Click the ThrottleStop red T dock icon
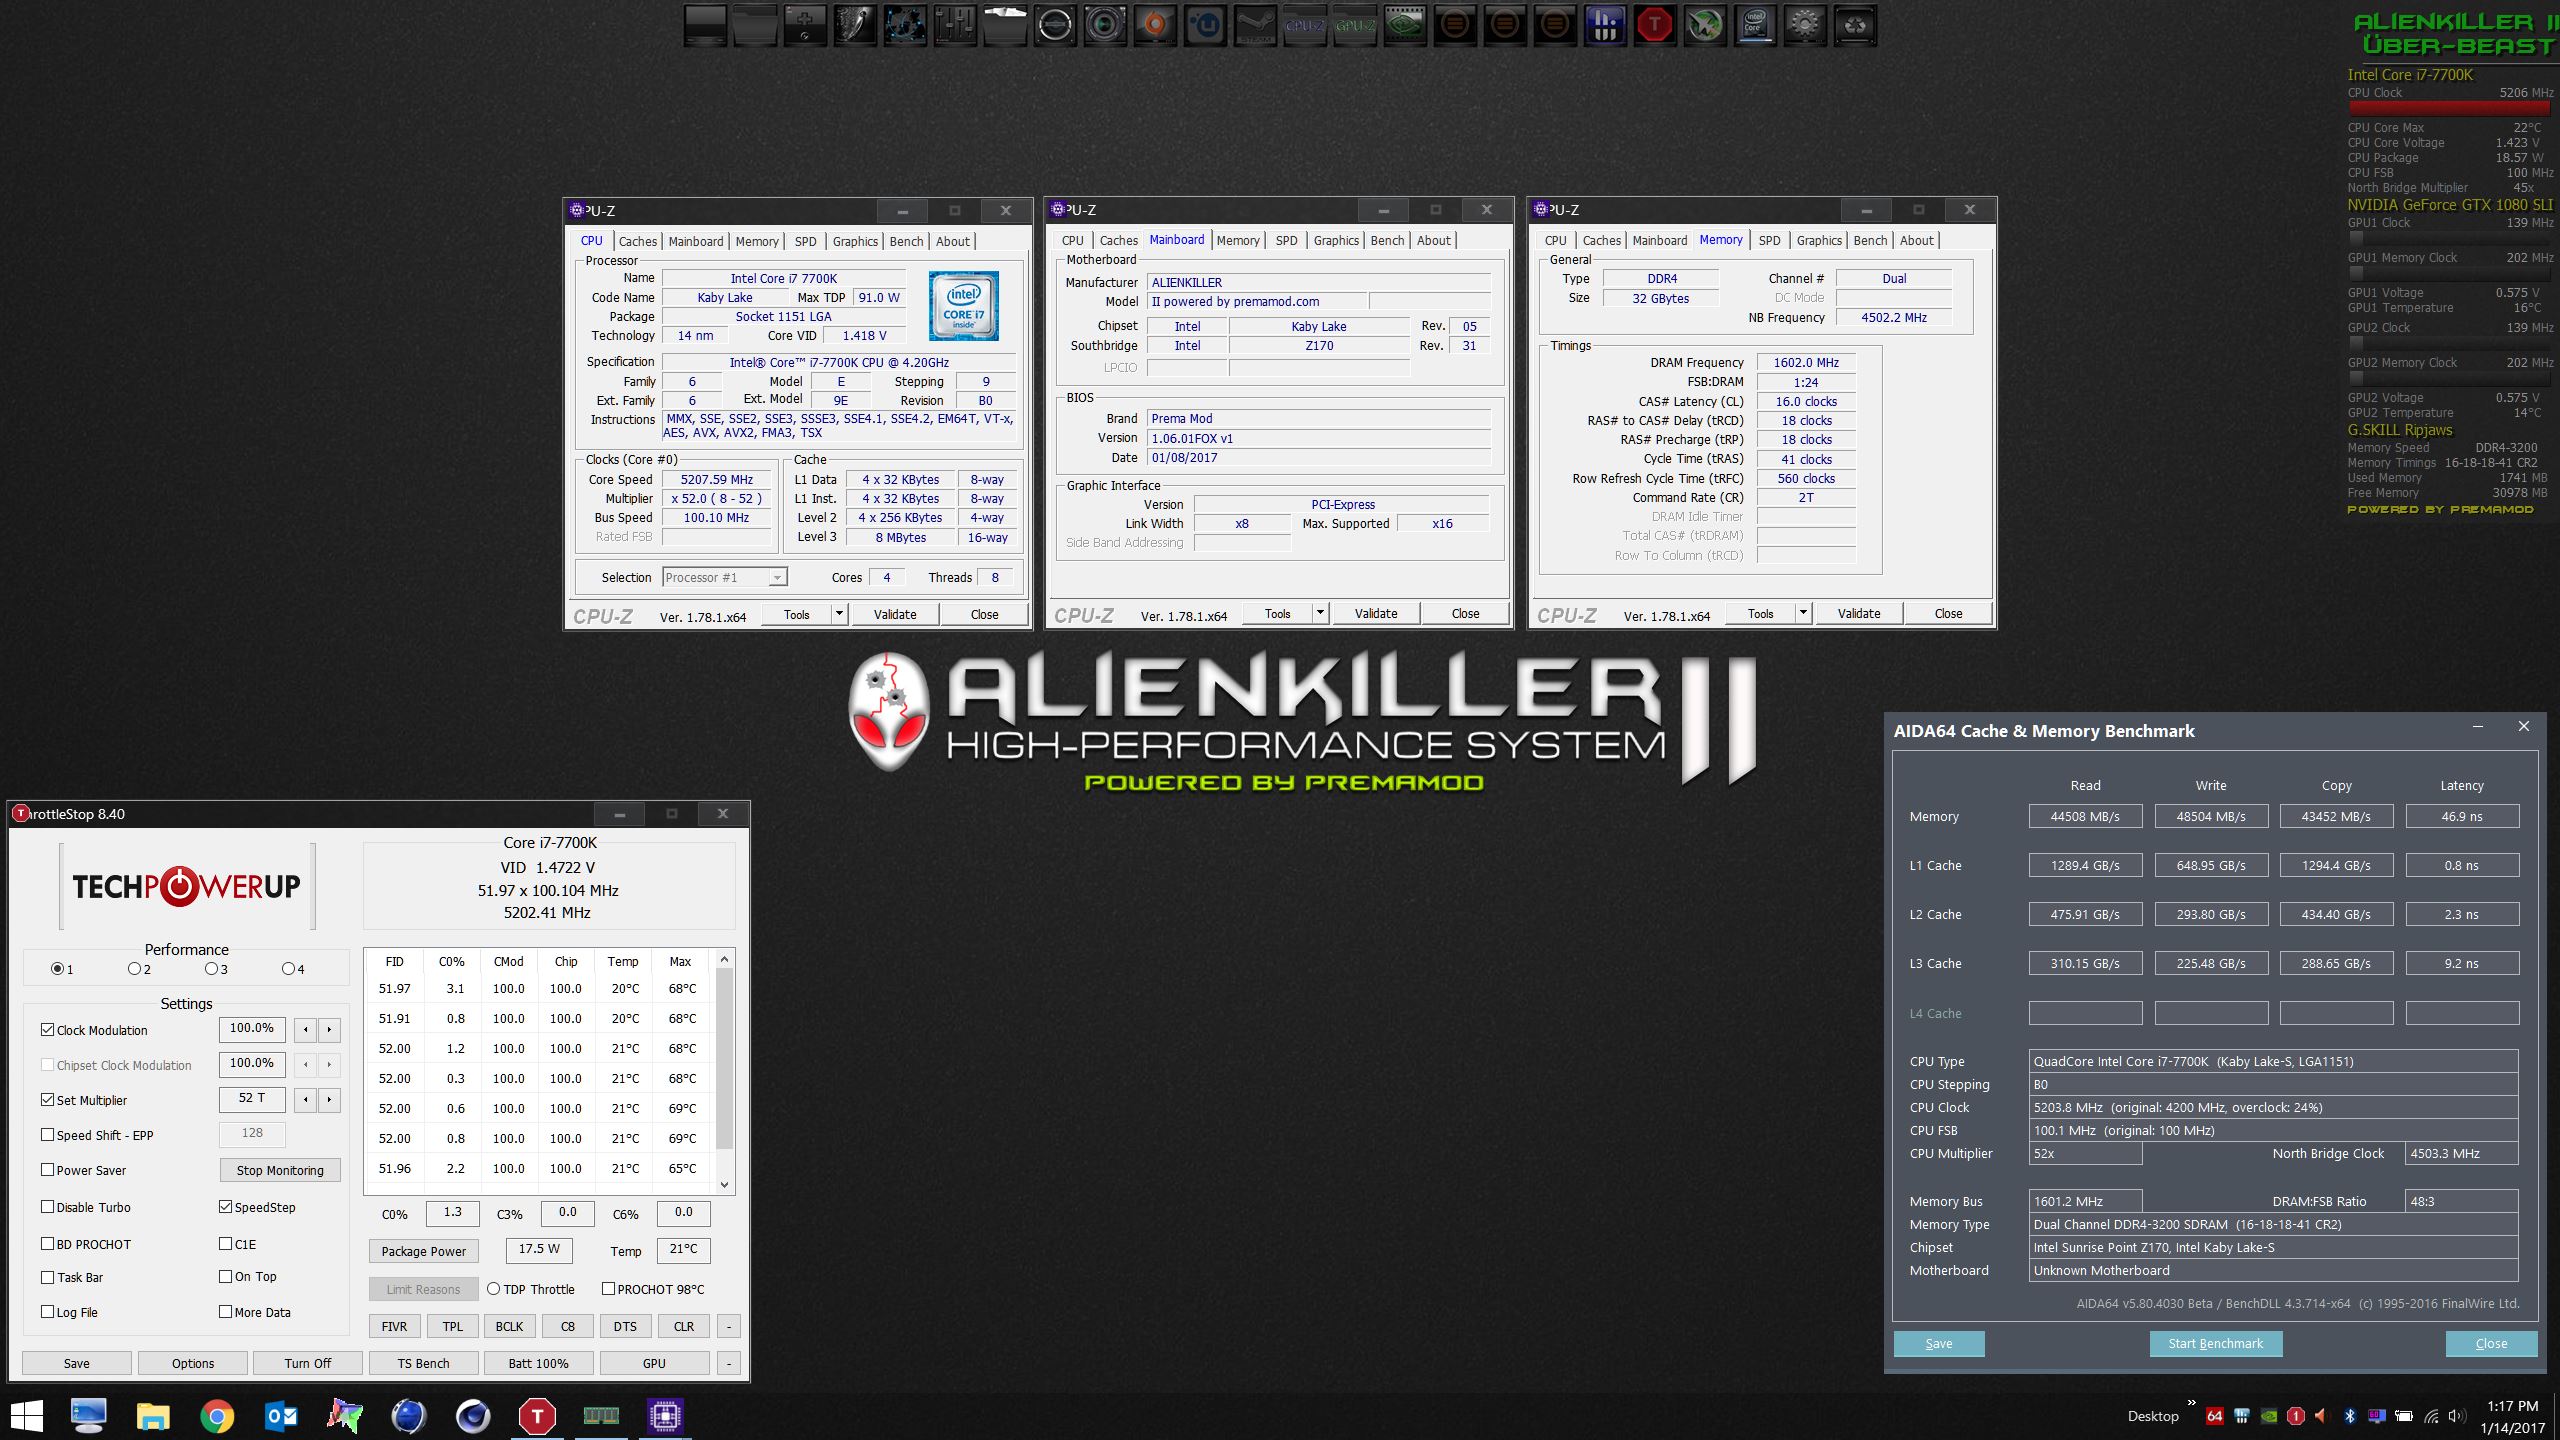 [1655, 25]
